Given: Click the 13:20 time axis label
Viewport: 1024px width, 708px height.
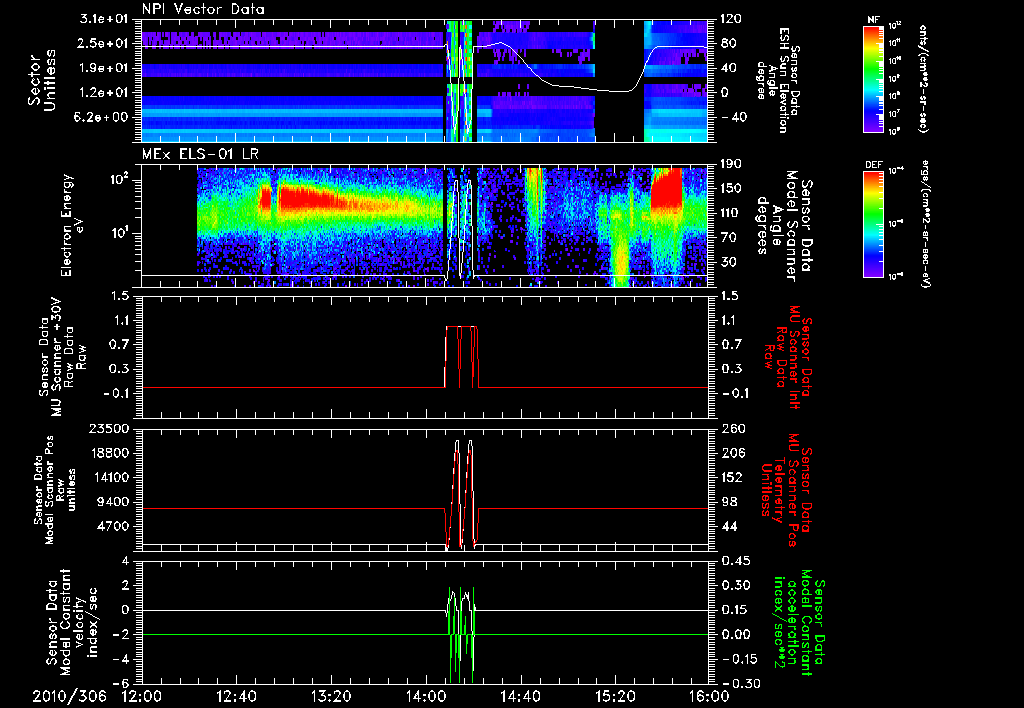Looking at the screenshot, I should click(x=330, y=696).
